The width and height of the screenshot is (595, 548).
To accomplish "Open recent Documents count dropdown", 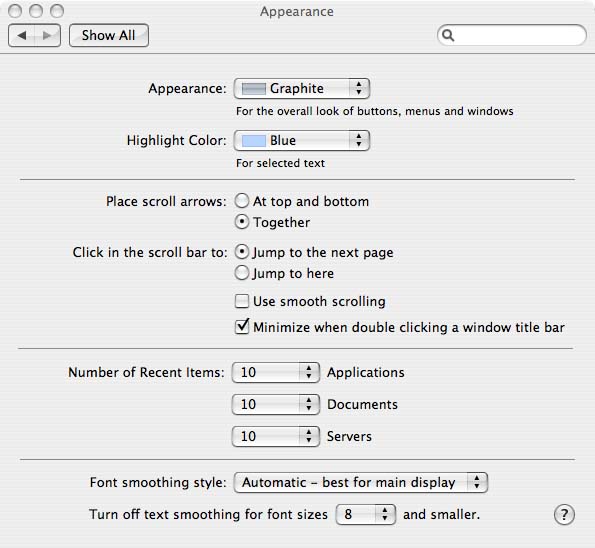I will pos(275,404).
